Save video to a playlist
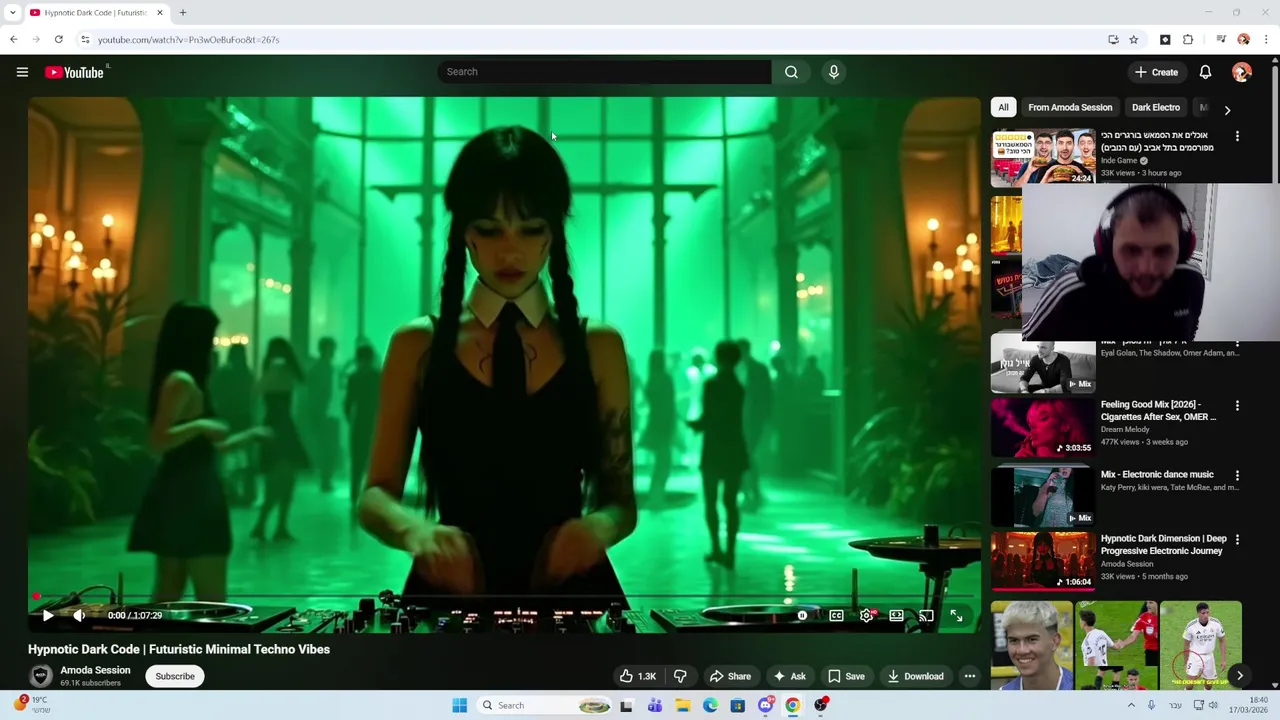Screen dimensions: 1280x720 tap(846, 676)
